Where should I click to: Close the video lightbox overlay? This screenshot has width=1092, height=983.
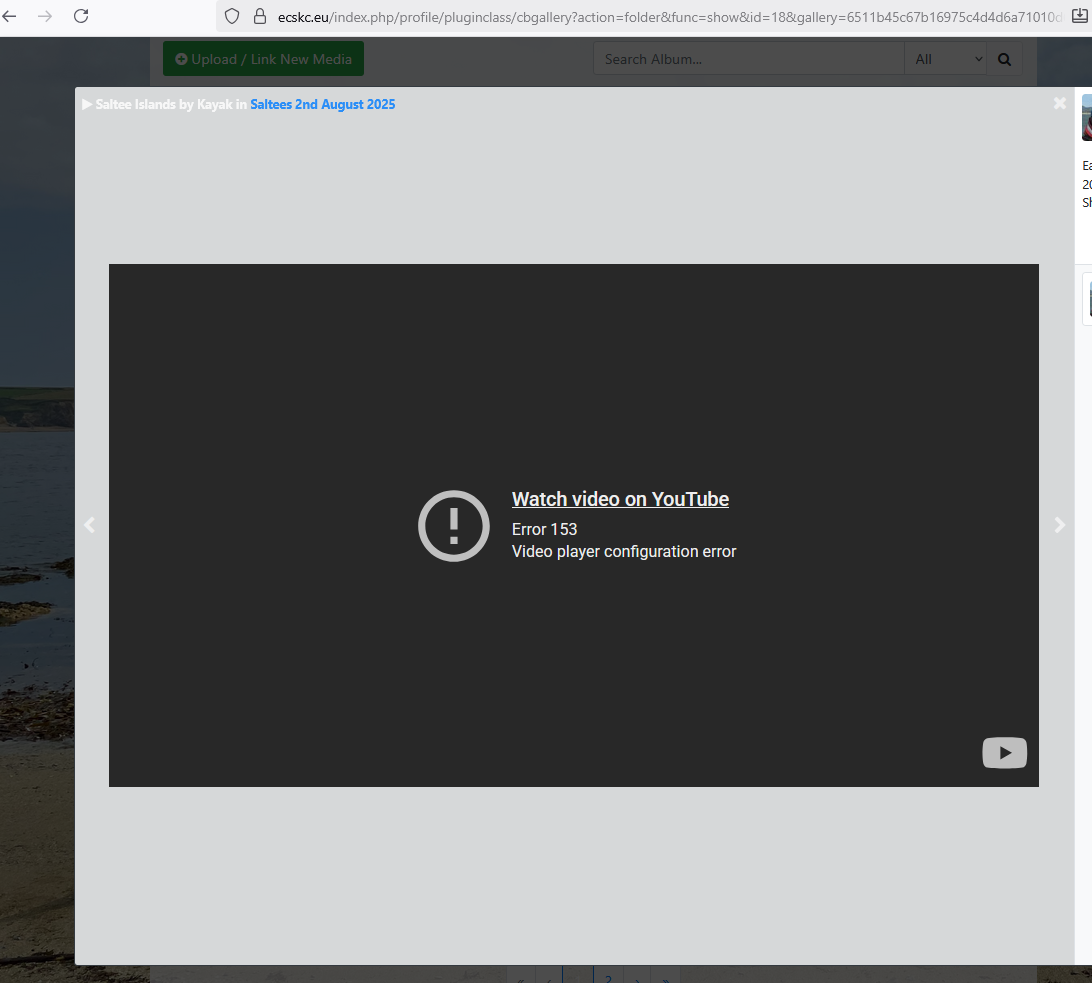[1059, 103]
